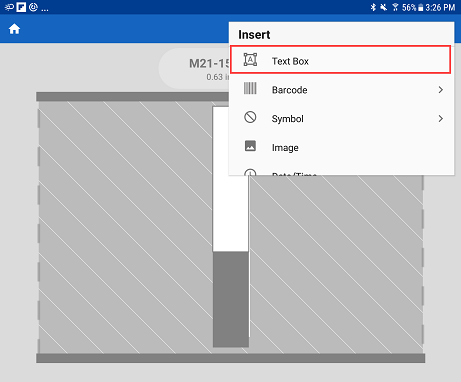Viewport: 461px width, 382px height.
Task: Click the Date/Time clock icon
Action: [x=250, y=172]
